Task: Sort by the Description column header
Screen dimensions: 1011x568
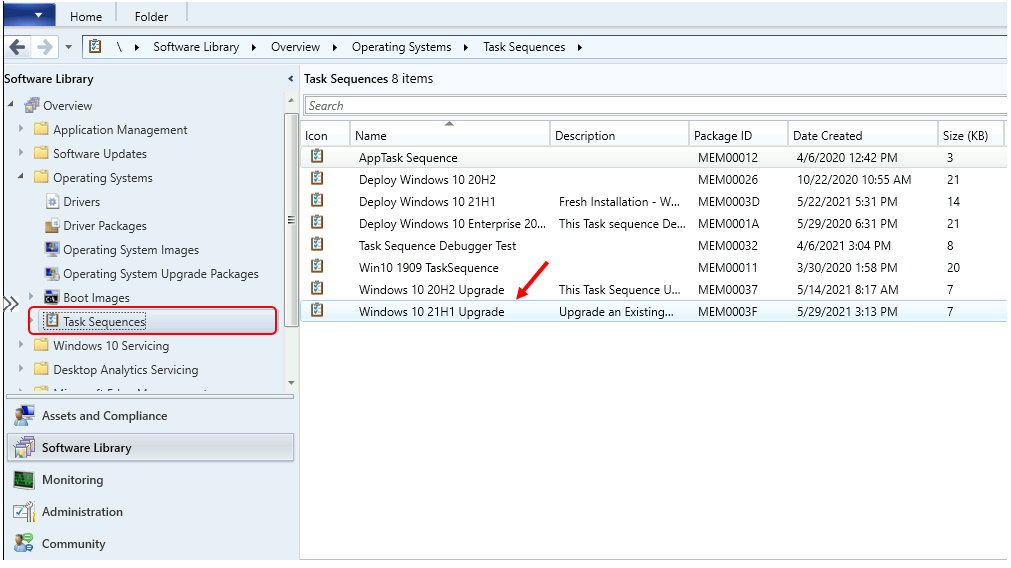Action: click(x=620, y=135)
